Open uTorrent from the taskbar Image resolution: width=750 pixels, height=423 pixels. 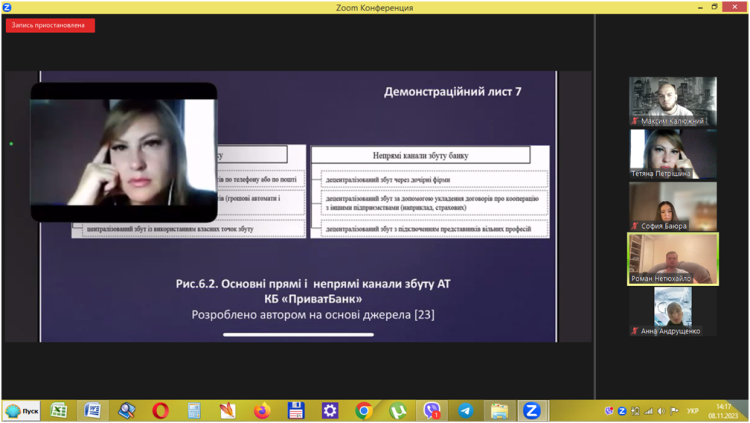click(x=398, y=410)
